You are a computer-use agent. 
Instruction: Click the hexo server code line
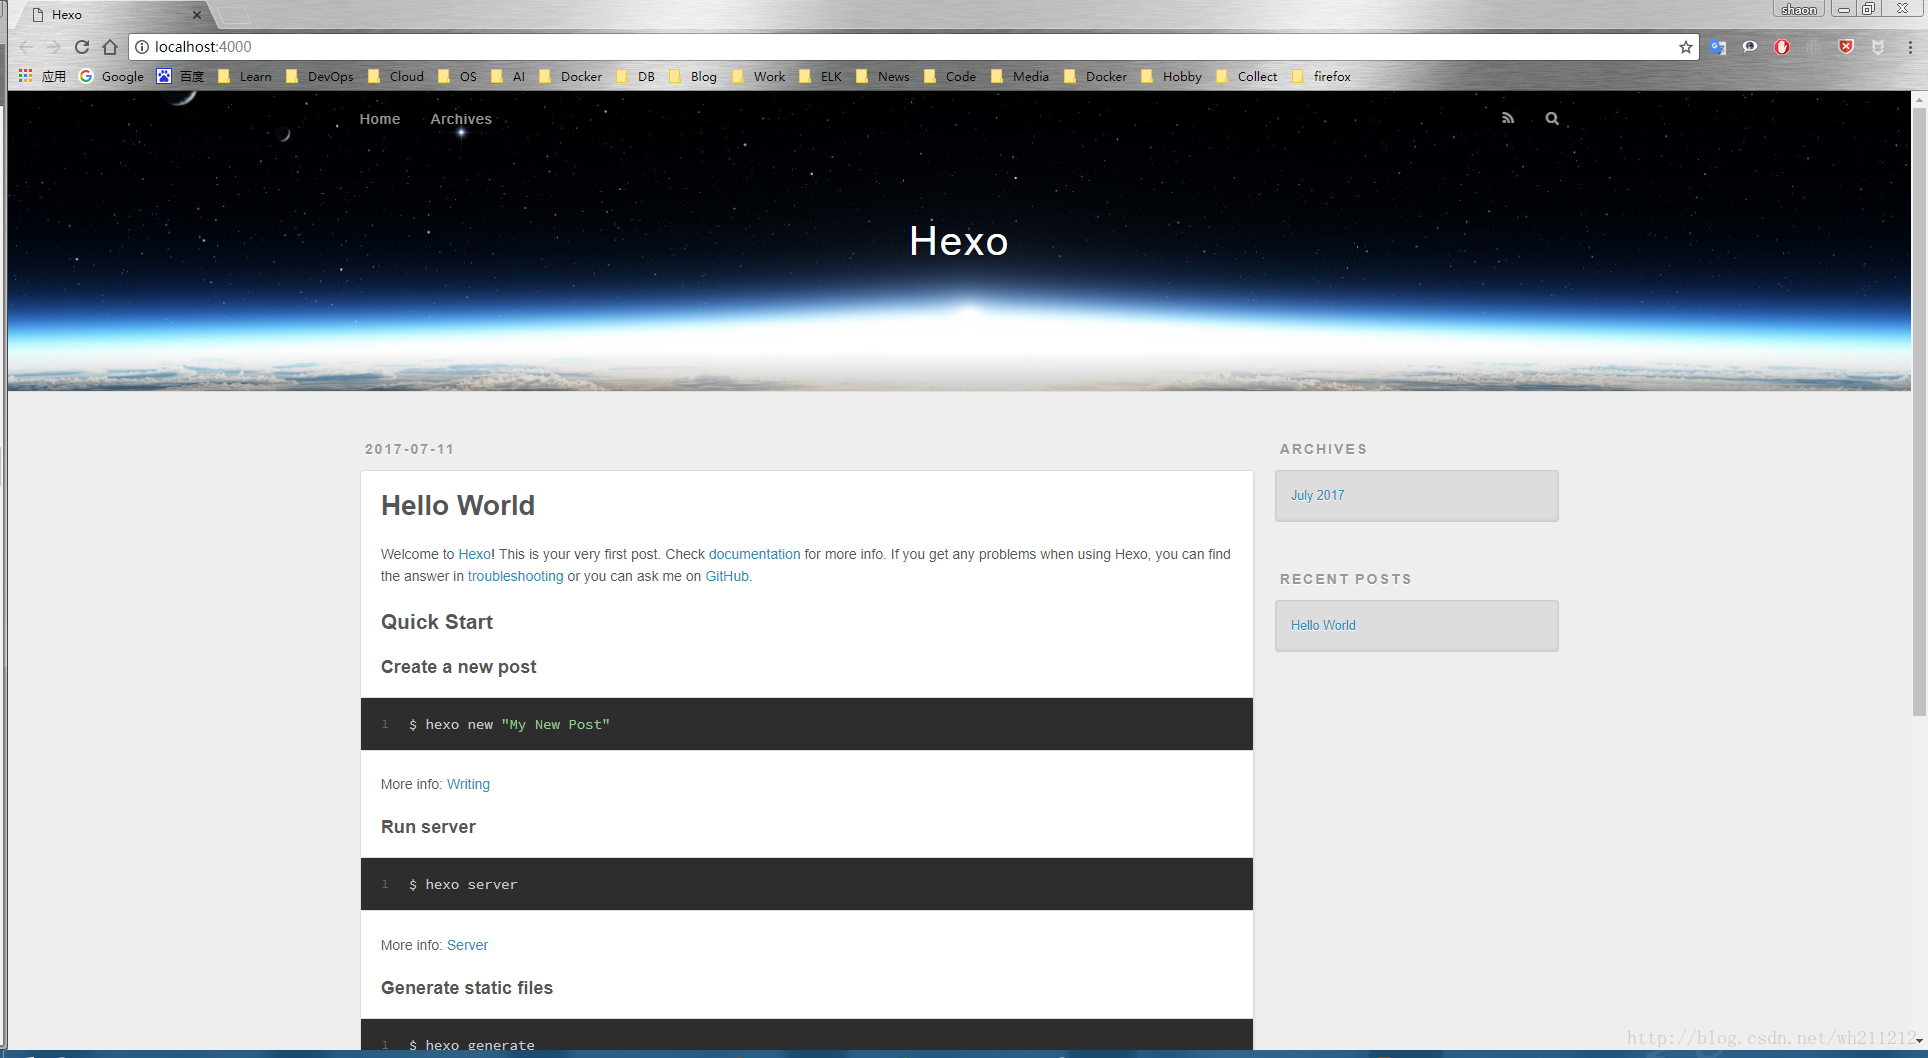pos(463,885)
